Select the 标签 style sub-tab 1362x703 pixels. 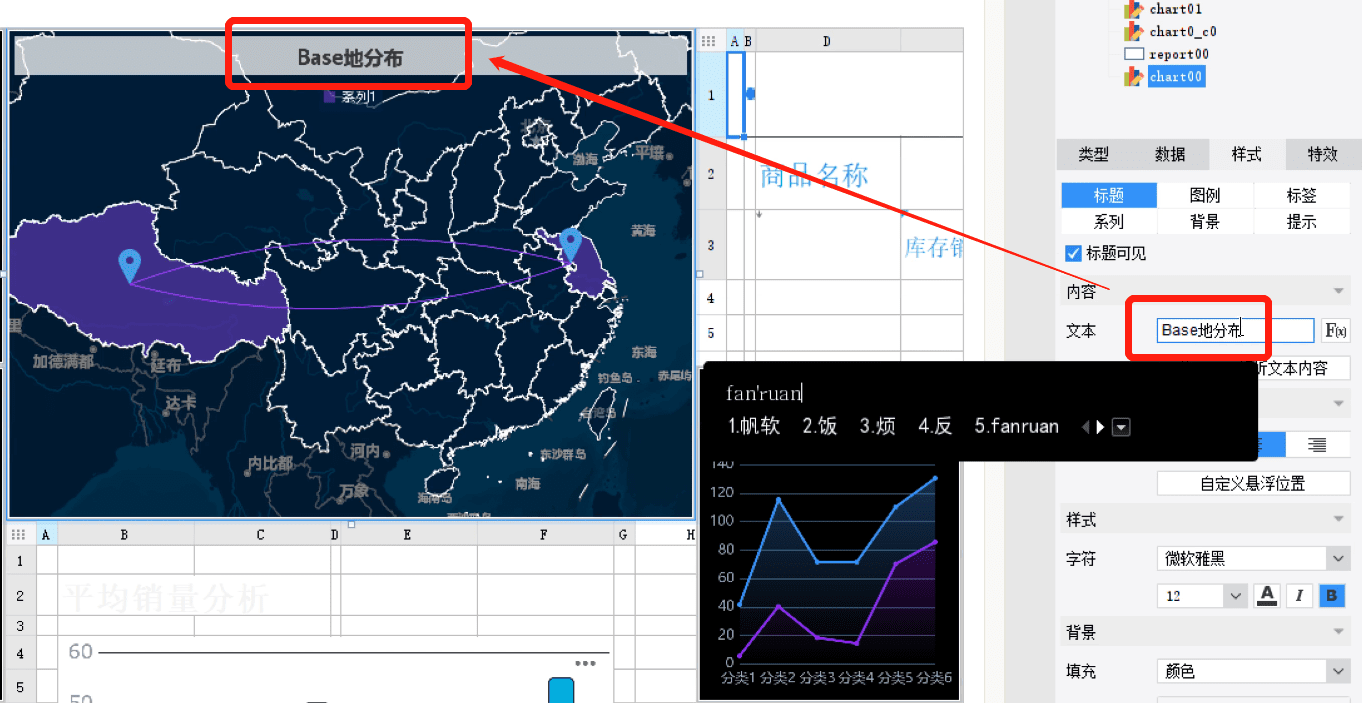coord(1302,196)
